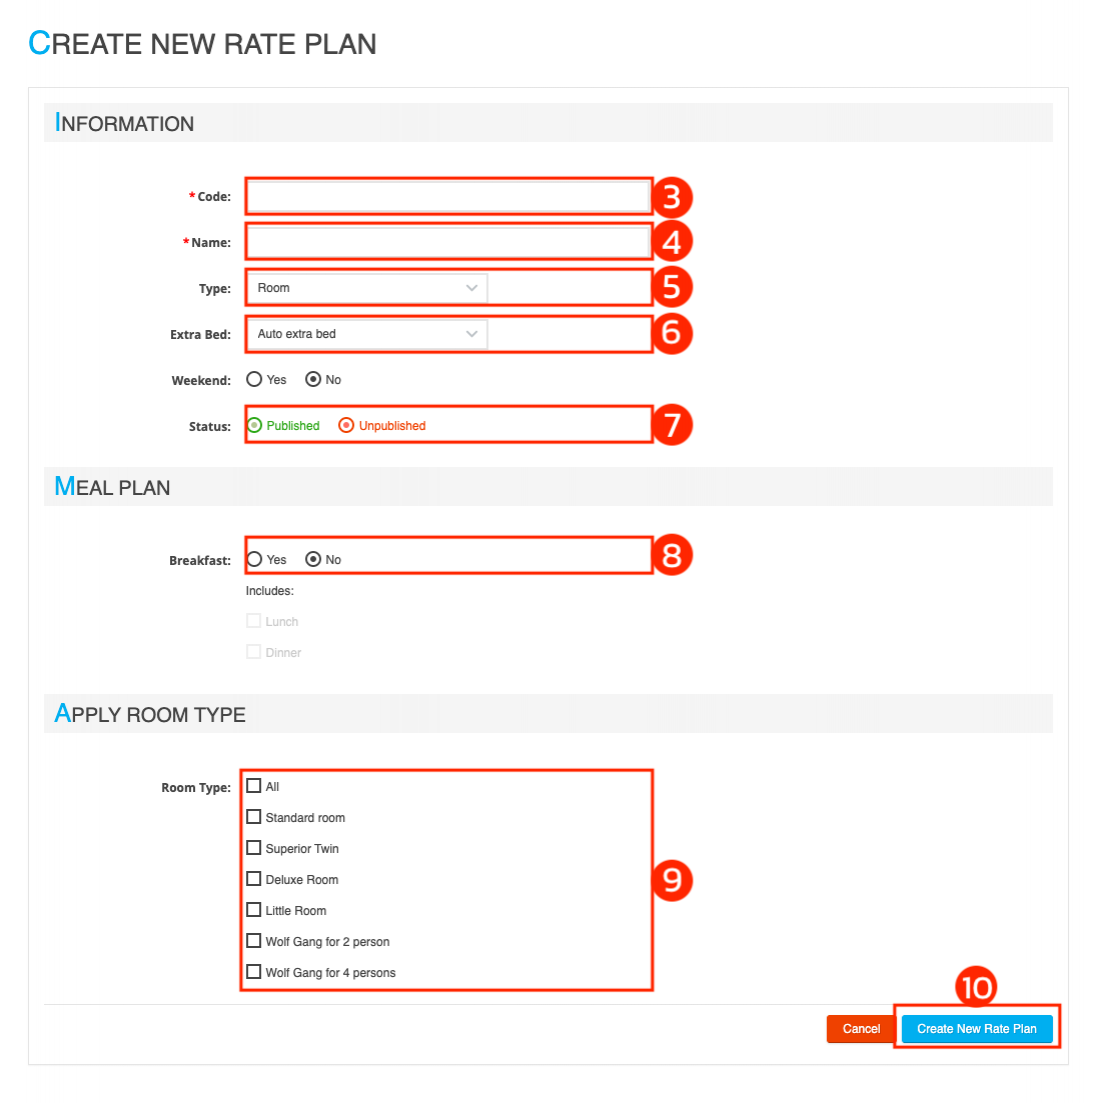
Task: Click the Name input field
Action: [448, 243]
